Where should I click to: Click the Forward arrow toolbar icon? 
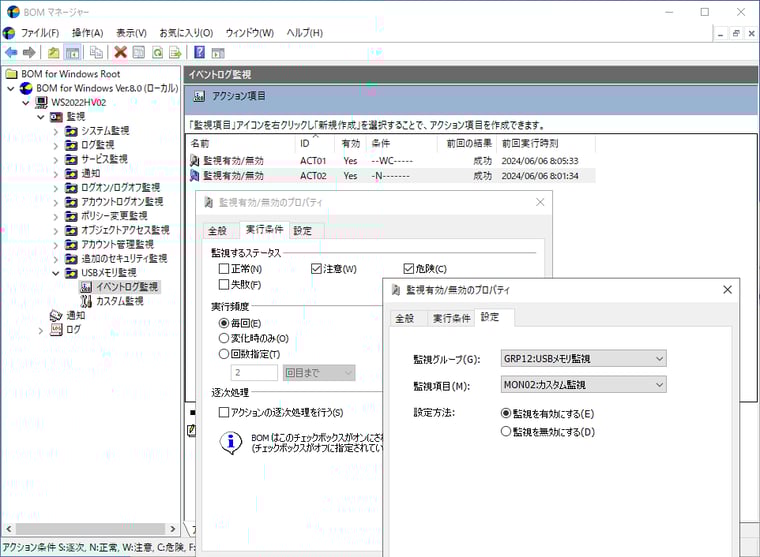[29, 52]
